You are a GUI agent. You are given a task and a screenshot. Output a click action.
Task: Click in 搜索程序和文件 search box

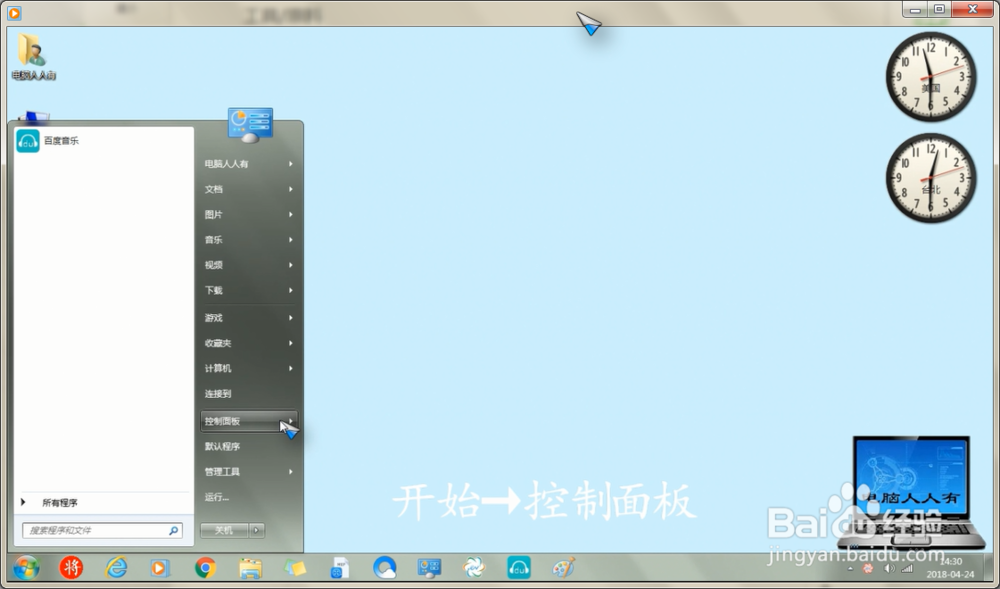(x=102, y=530)
